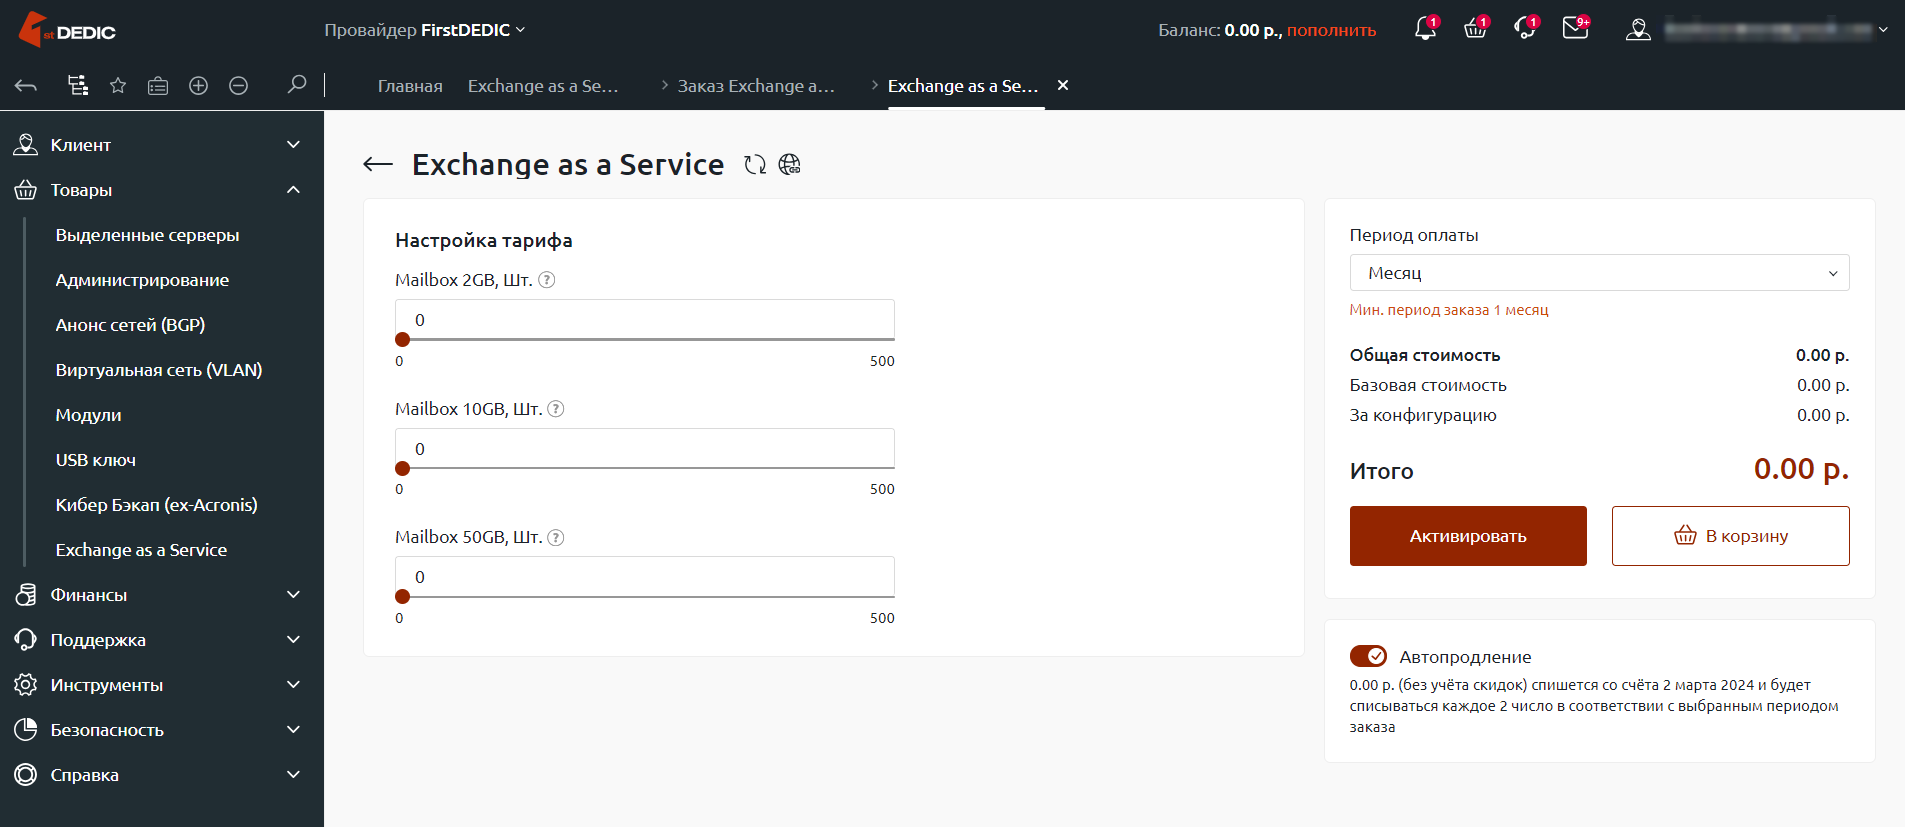Open the shopping basket icon in header
The image size is (1905, 827).
coord(1475,29)
